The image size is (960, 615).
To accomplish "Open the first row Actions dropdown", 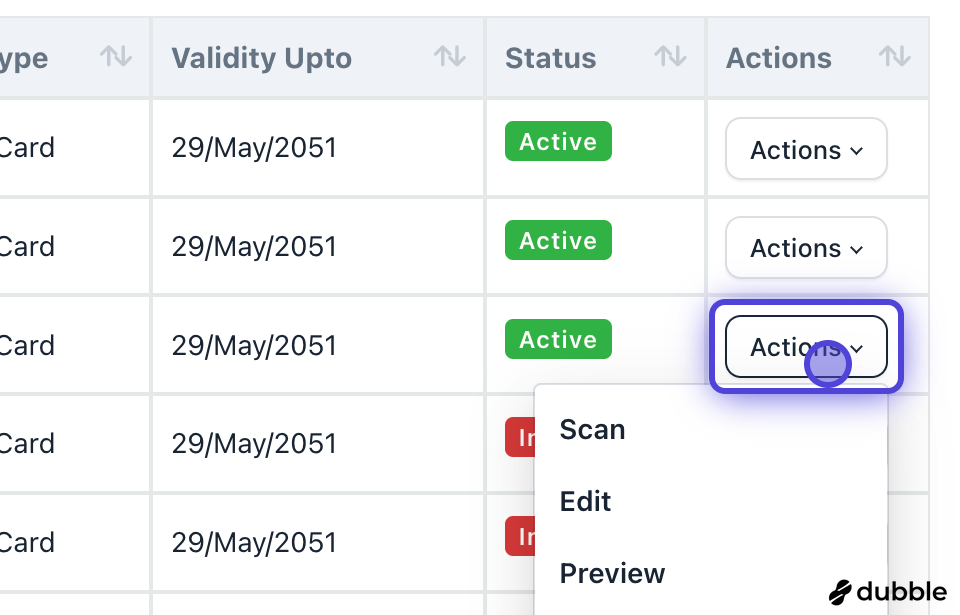I will coord(806,149).
